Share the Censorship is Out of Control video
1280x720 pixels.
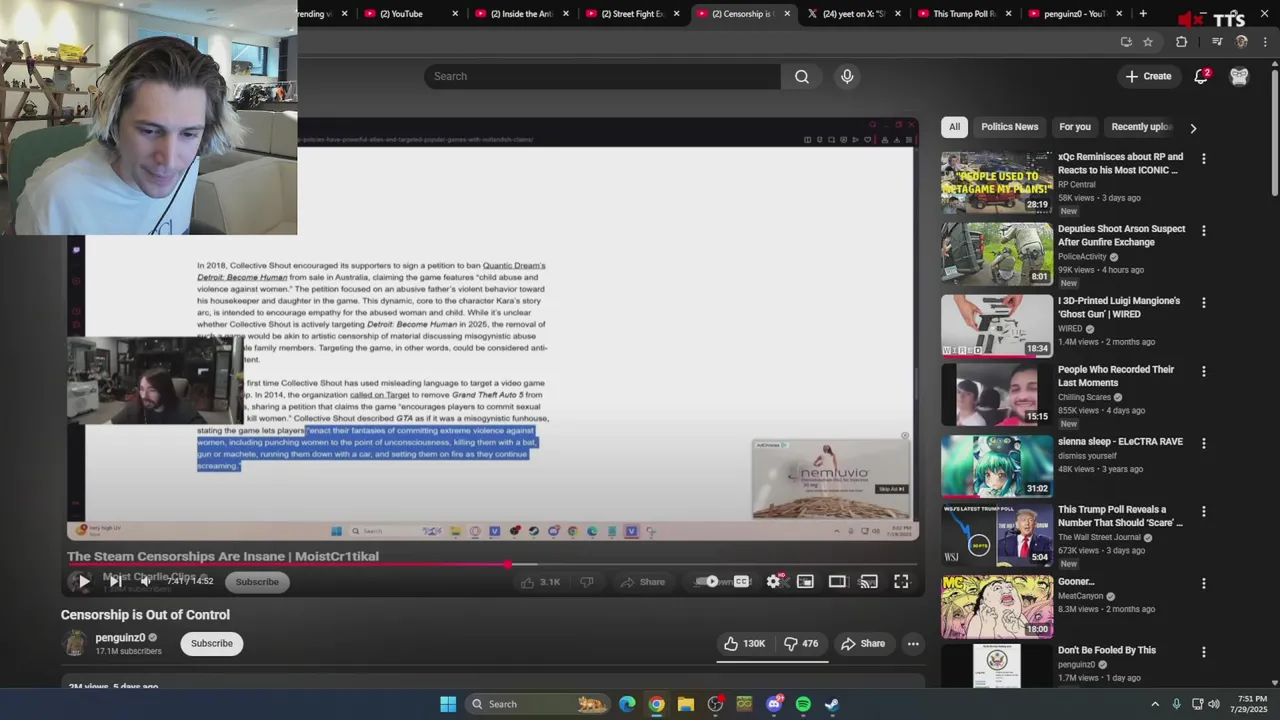tap(863, 644)
